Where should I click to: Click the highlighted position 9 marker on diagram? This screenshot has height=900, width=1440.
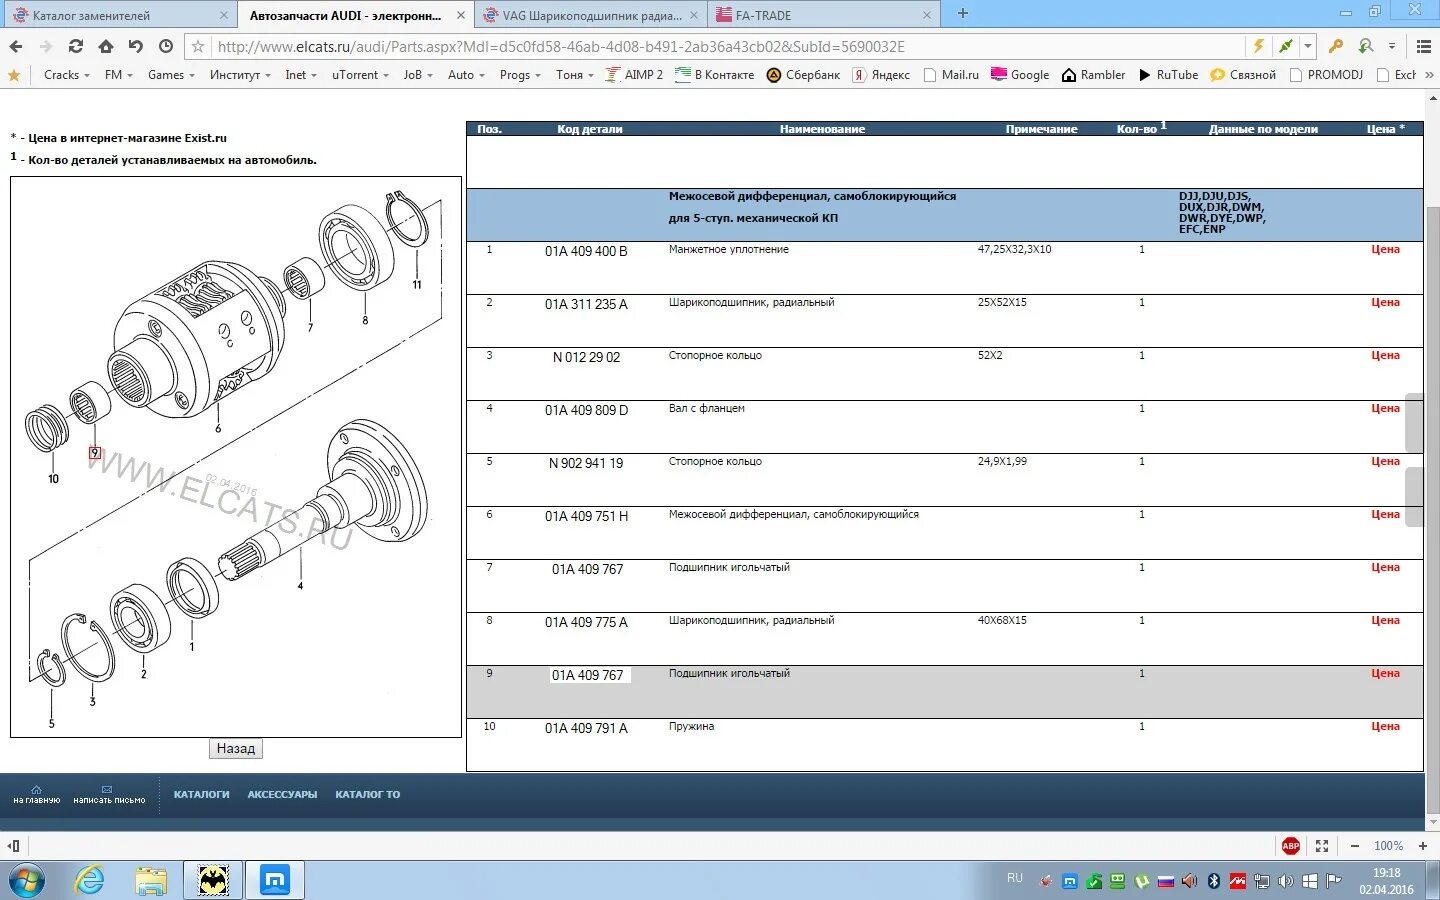tap(95, 453)
